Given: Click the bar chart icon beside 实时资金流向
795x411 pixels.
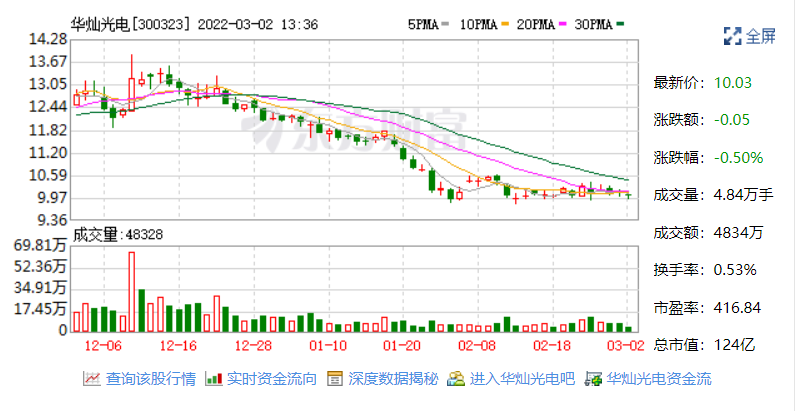Looking at the screenshot, I should 213,379.
